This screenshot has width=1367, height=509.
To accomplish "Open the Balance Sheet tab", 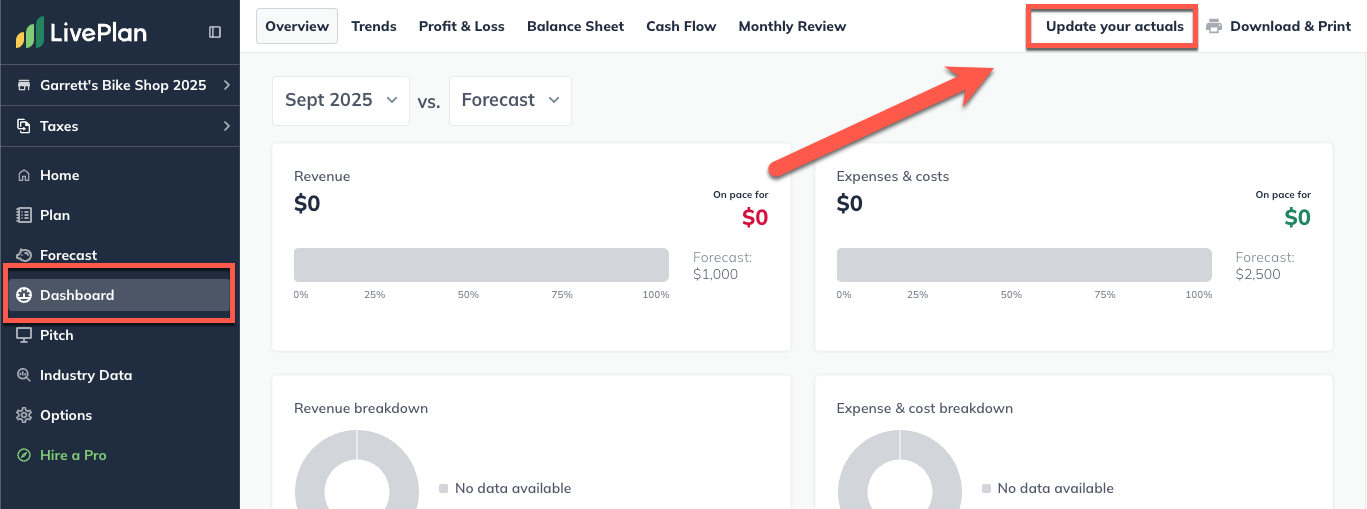I will tap(575, 26).
